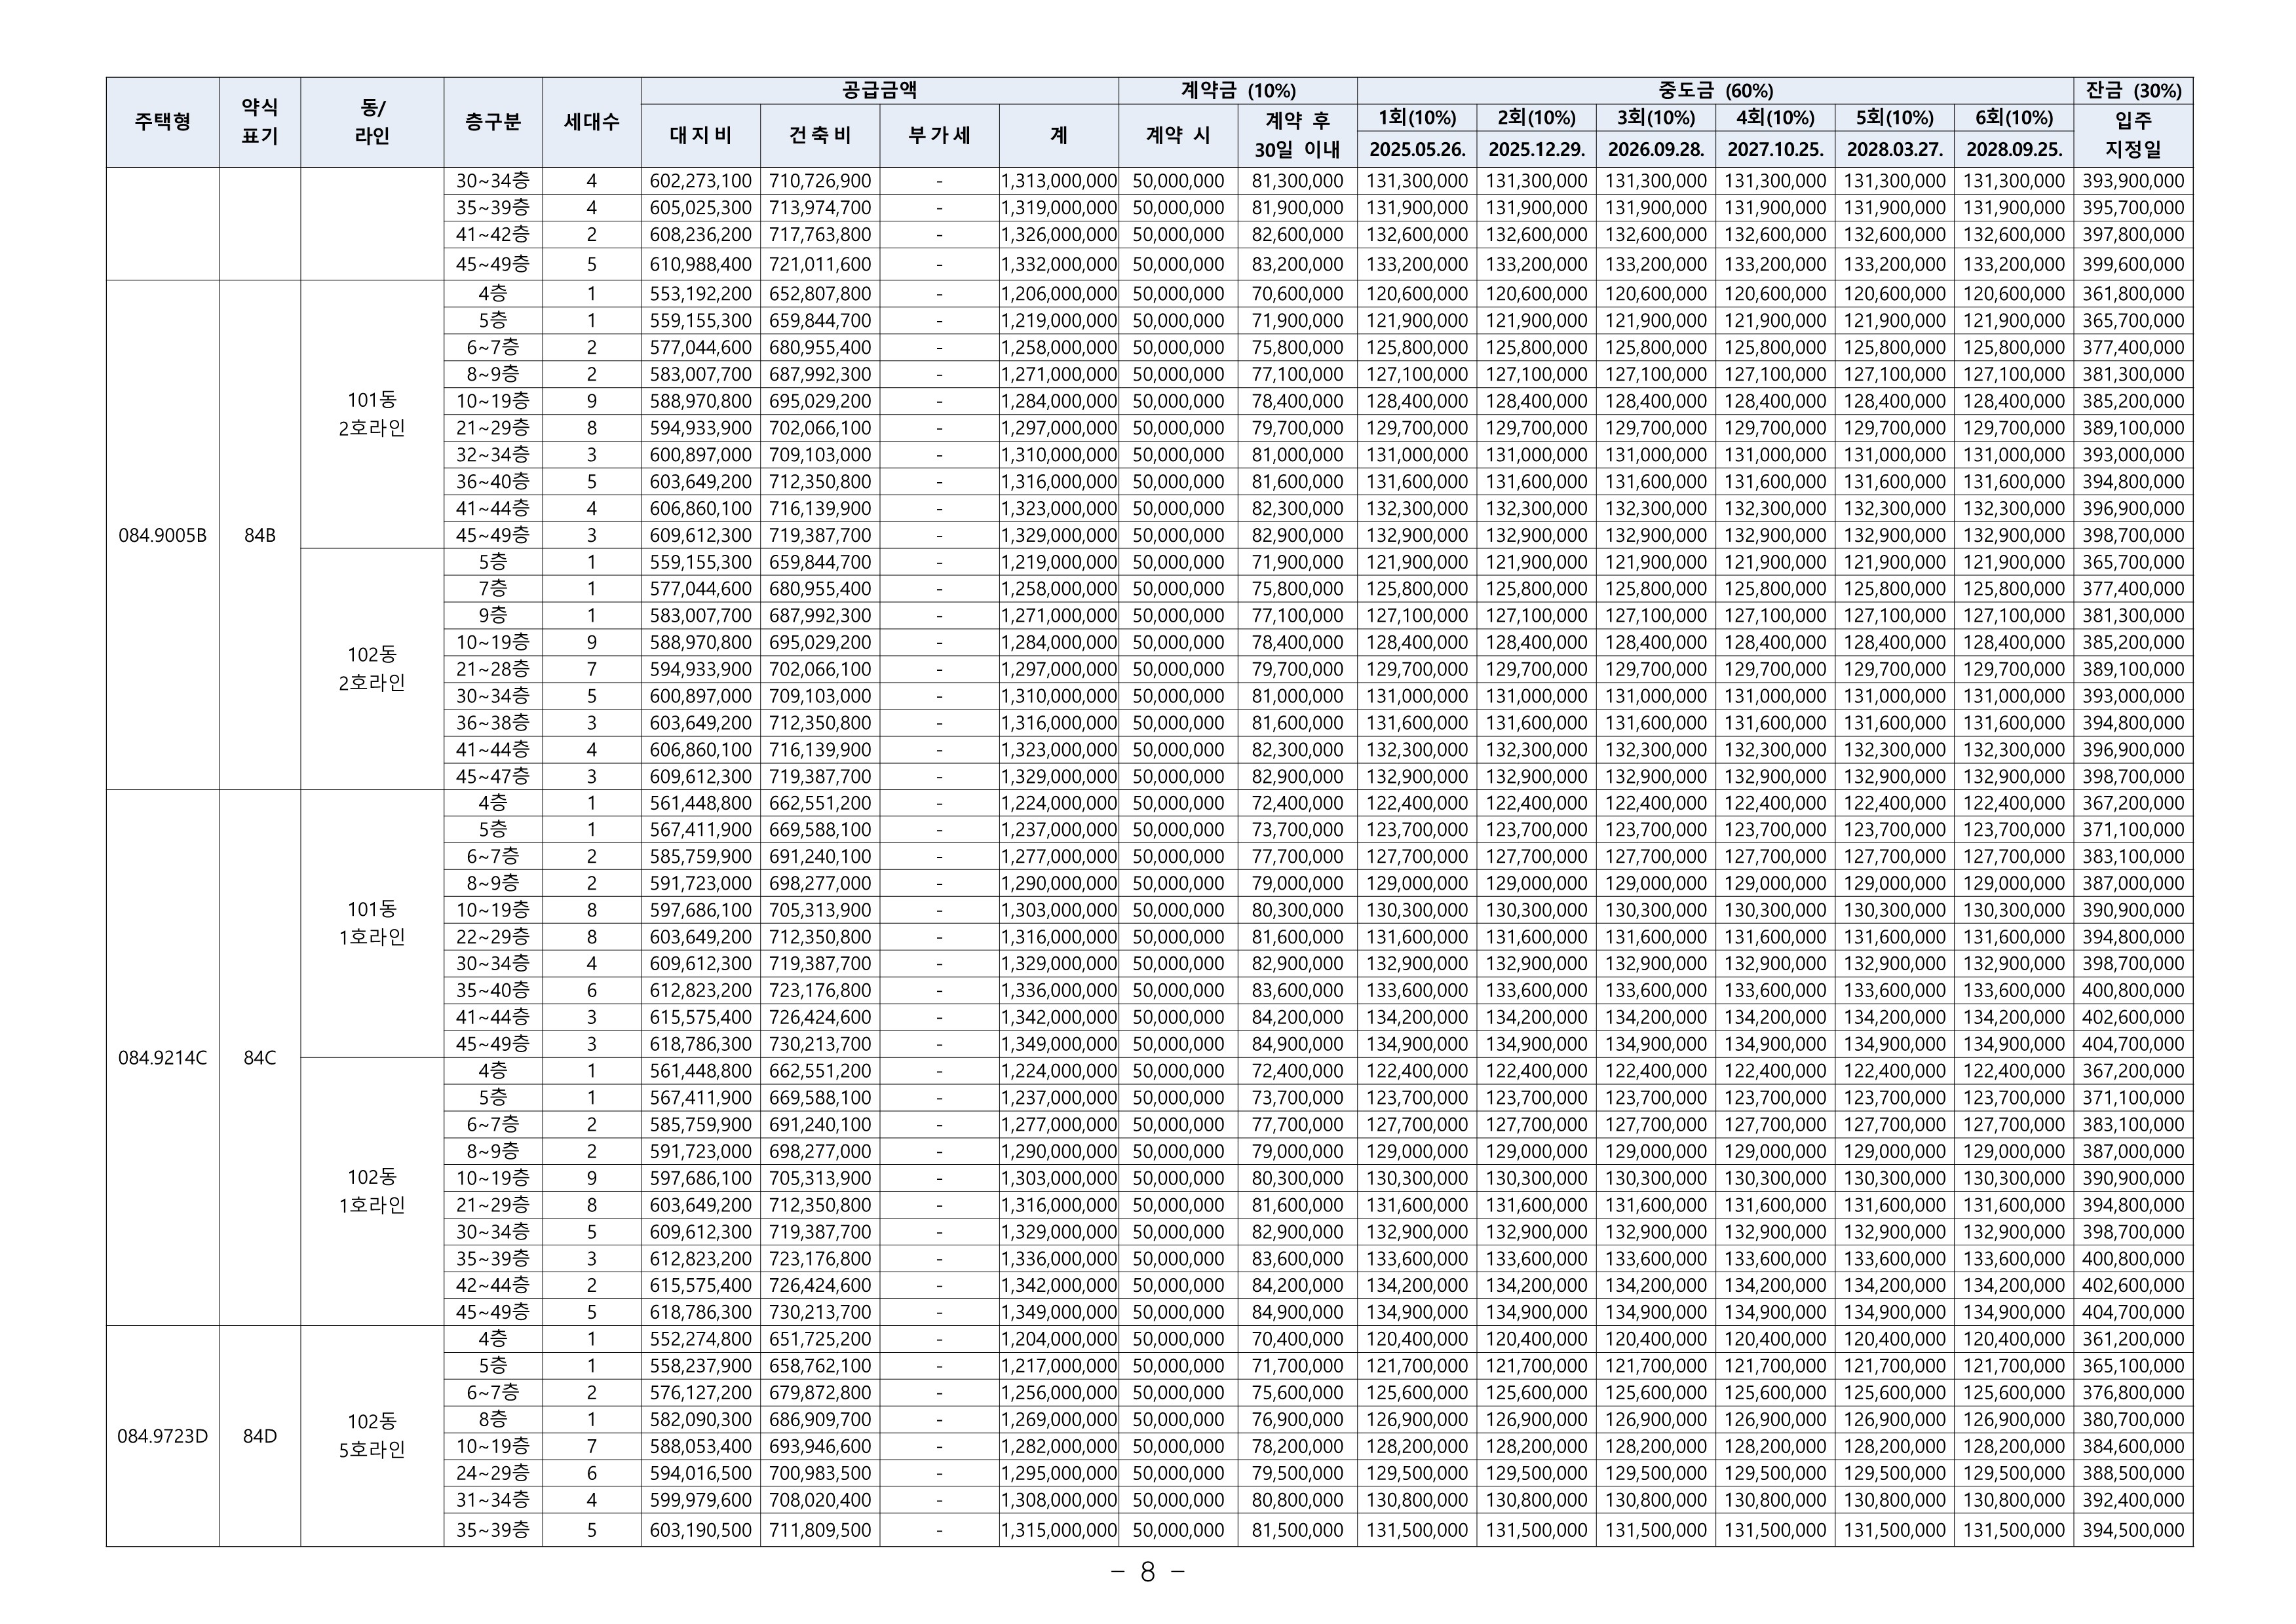Click the 약식 표기 column header
2296x1624 pixels.
tap(260, 122)
